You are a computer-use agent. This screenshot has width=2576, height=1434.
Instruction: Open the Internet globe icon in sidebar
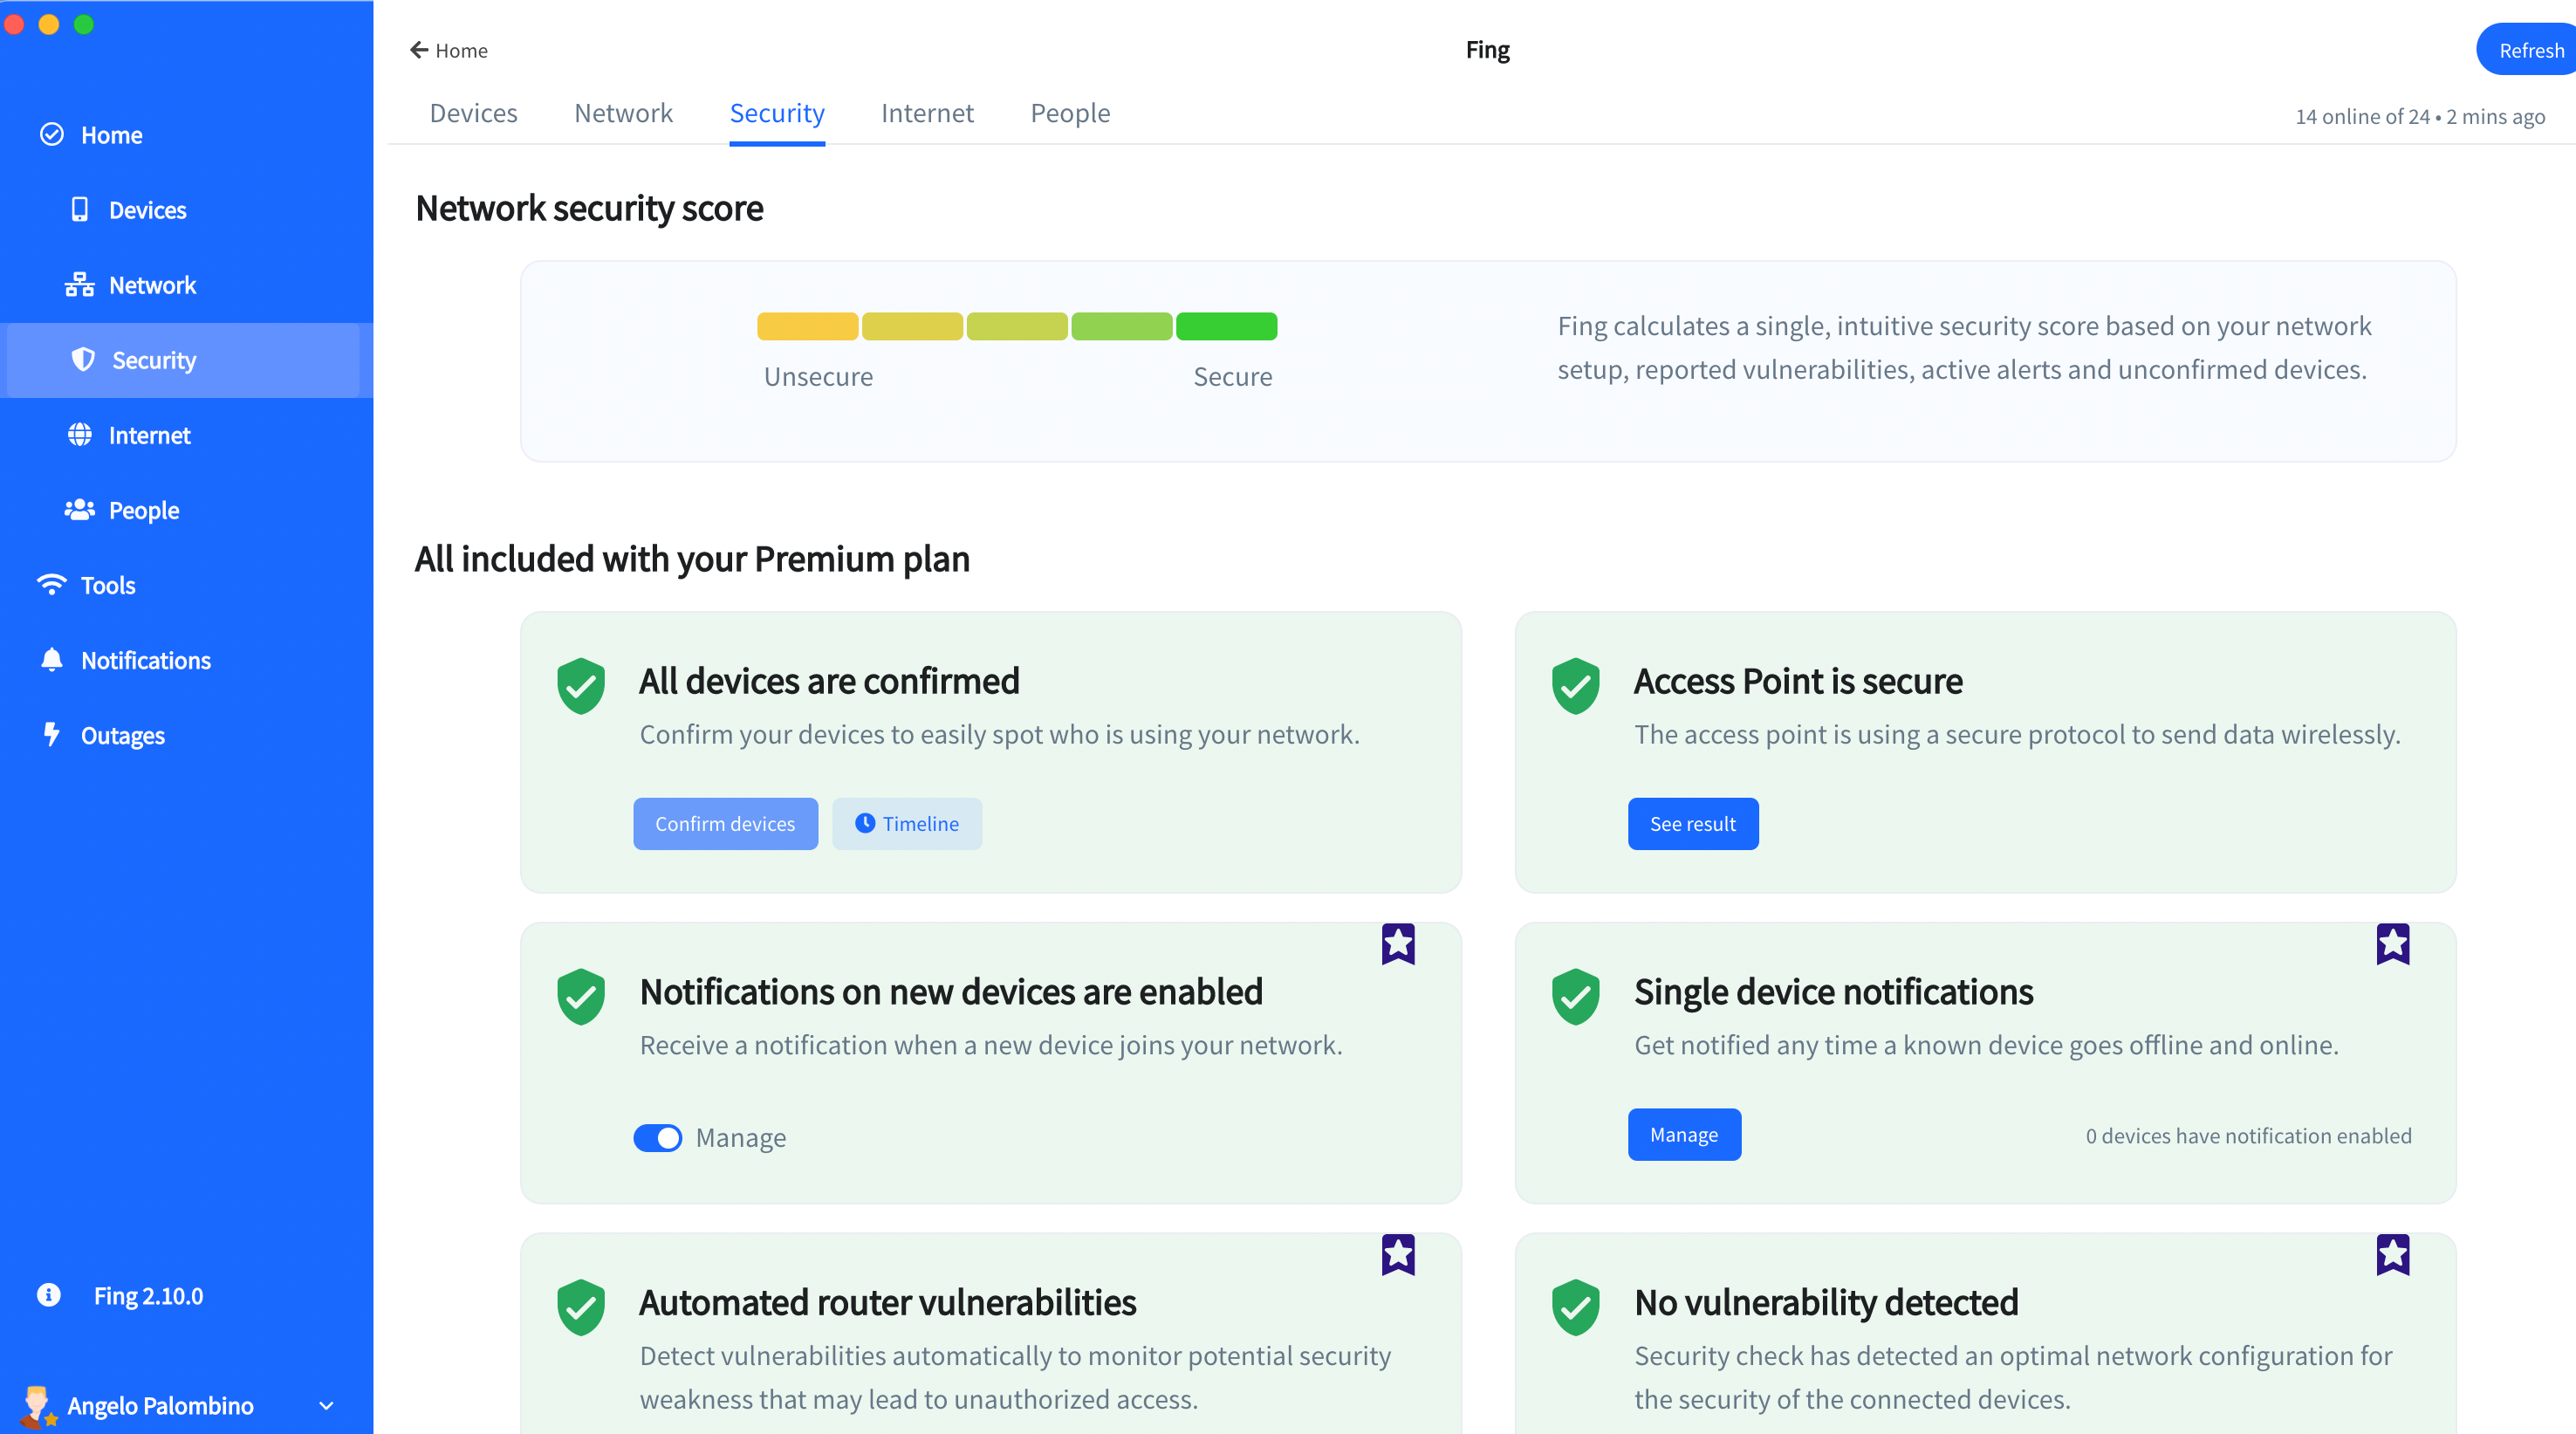coord(80,435)
